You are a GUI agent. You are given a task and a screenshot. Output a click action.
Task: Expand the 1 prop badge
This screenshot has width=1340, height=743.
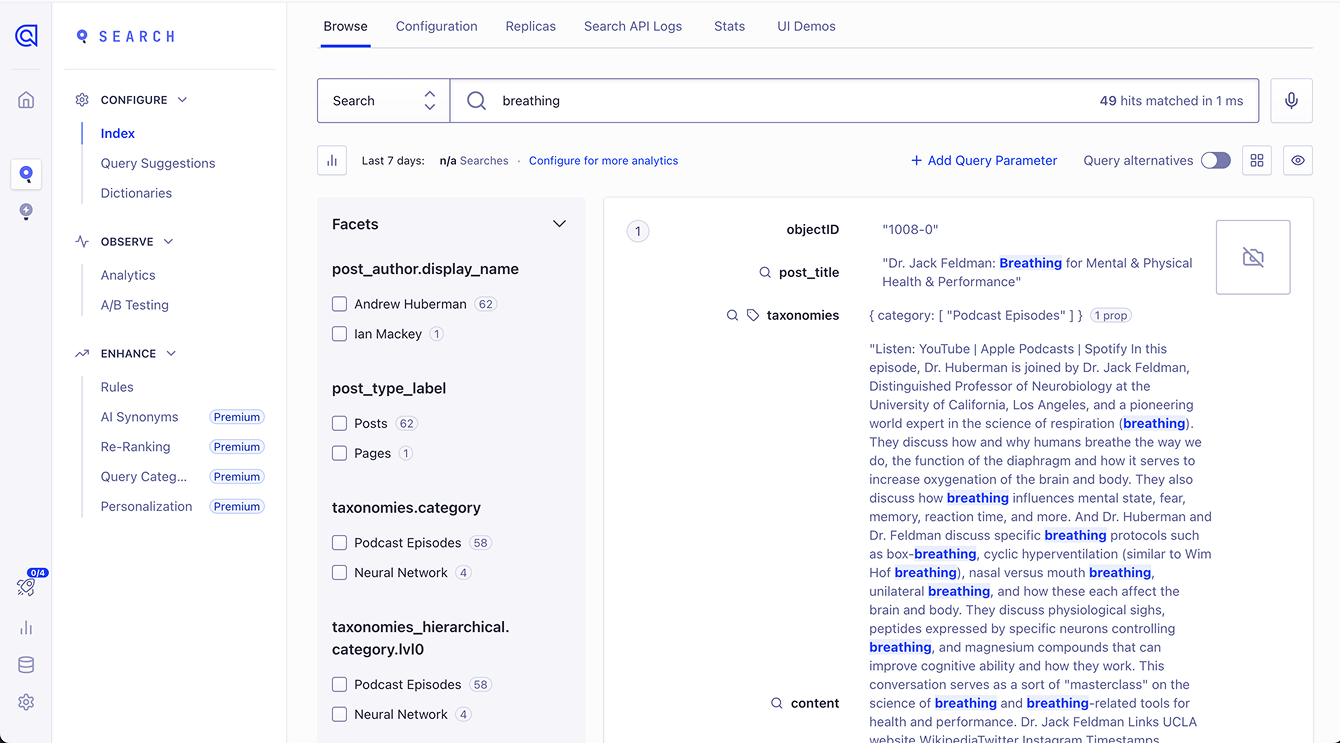[1111, 315]
